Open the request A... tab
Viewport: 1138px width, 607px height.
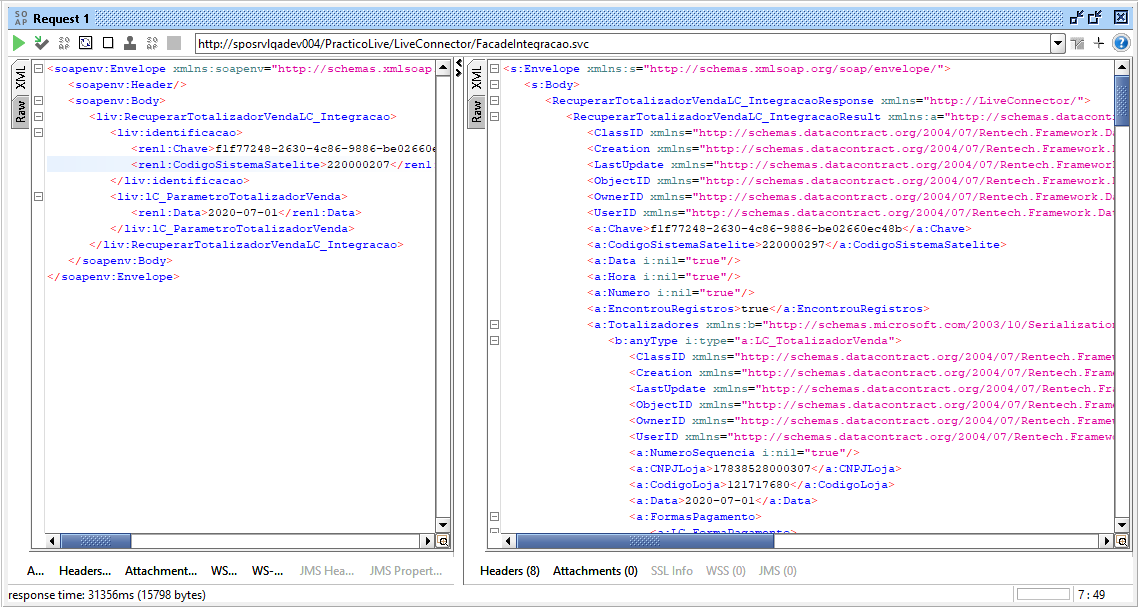click(x=36, y=571)
